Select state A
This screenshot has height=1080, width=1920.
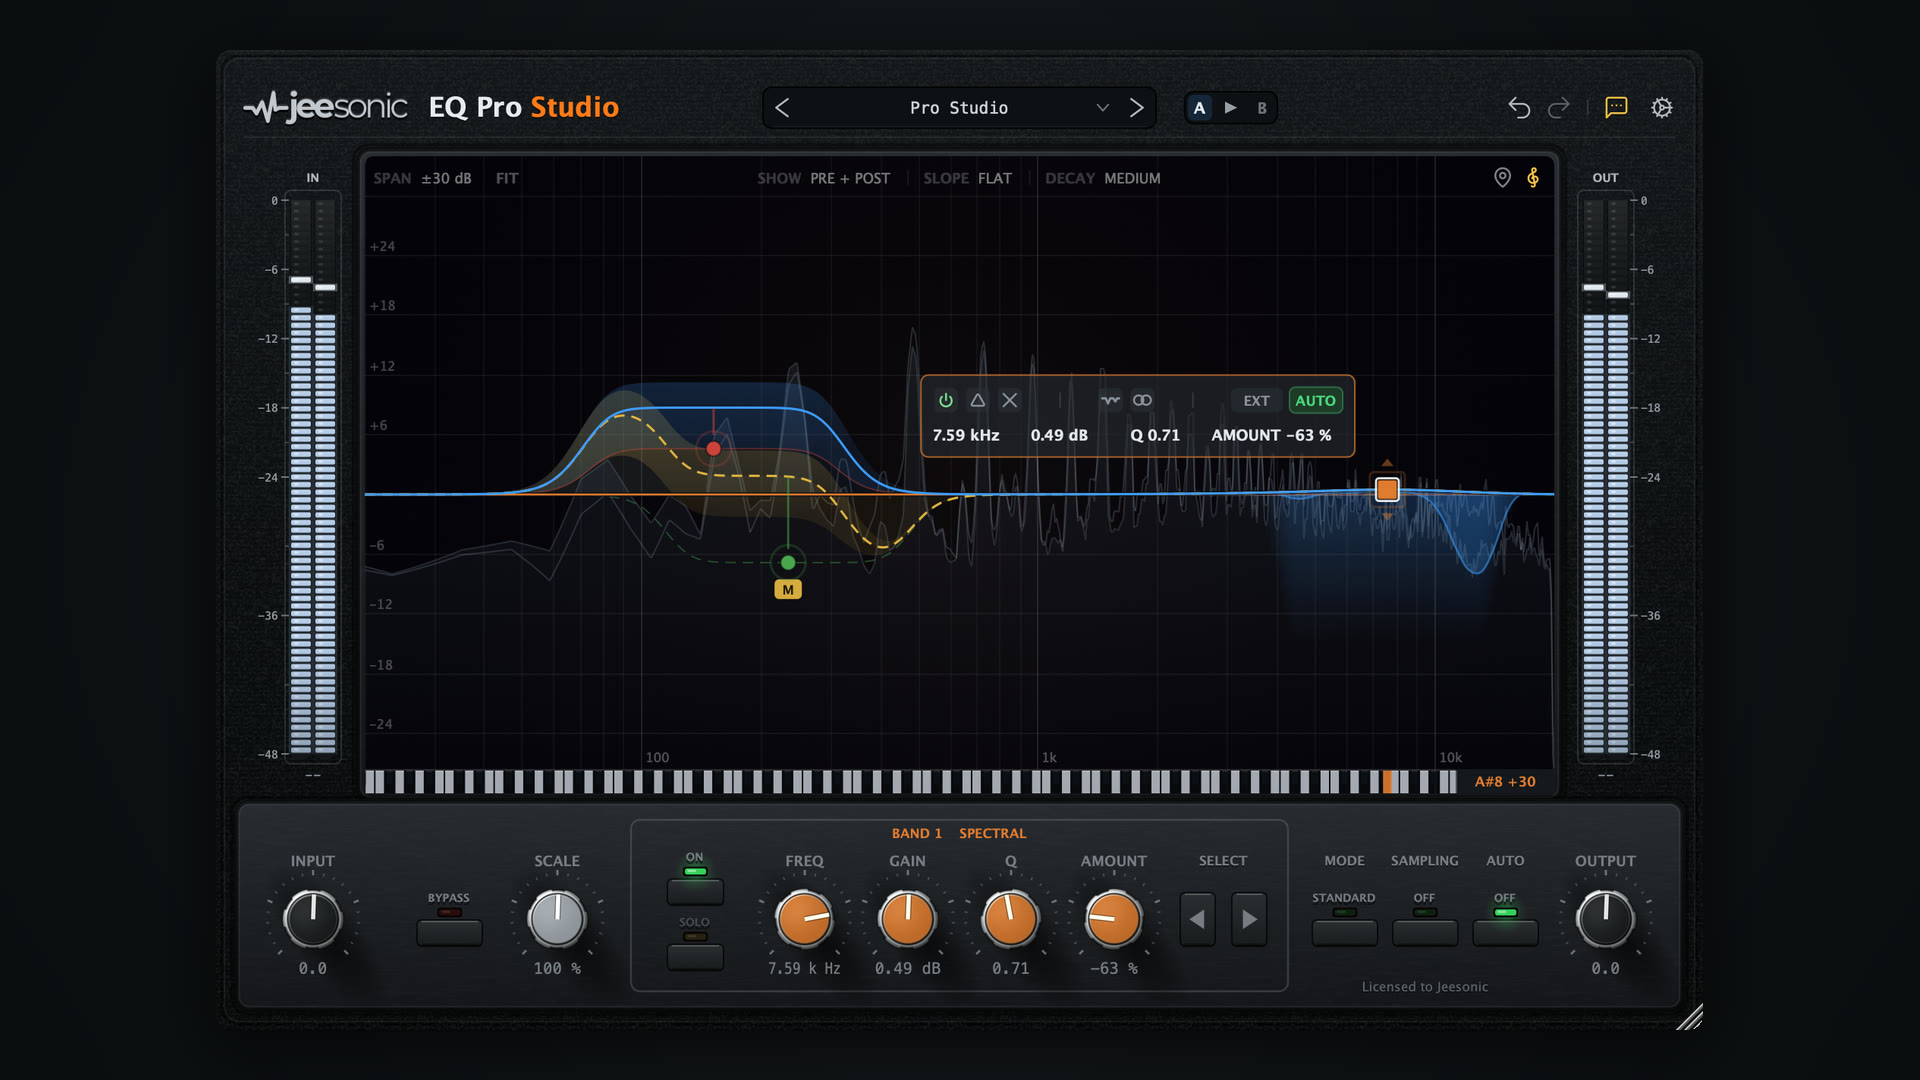[1200, 108]
